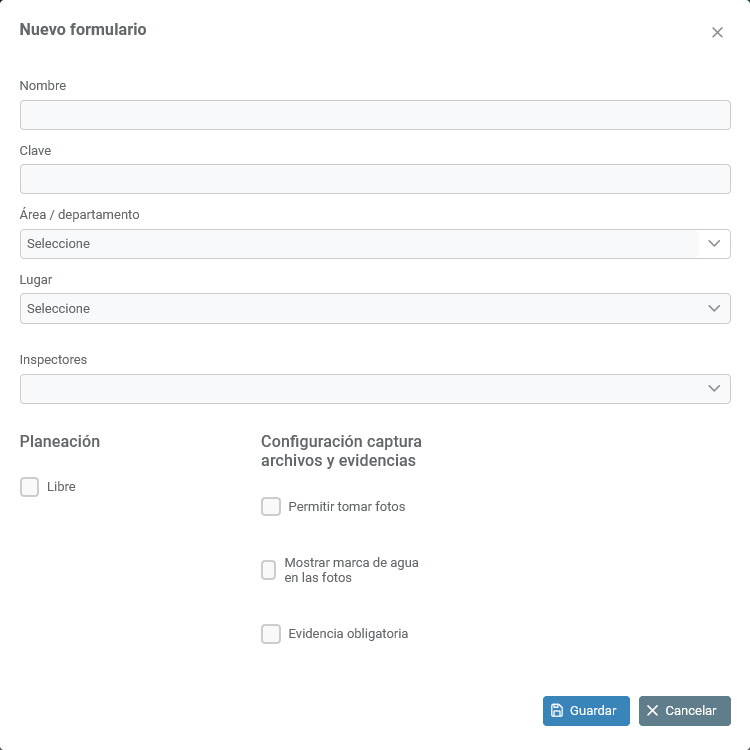Click the floppy disk icon on Guardar

tap(557, 710)
